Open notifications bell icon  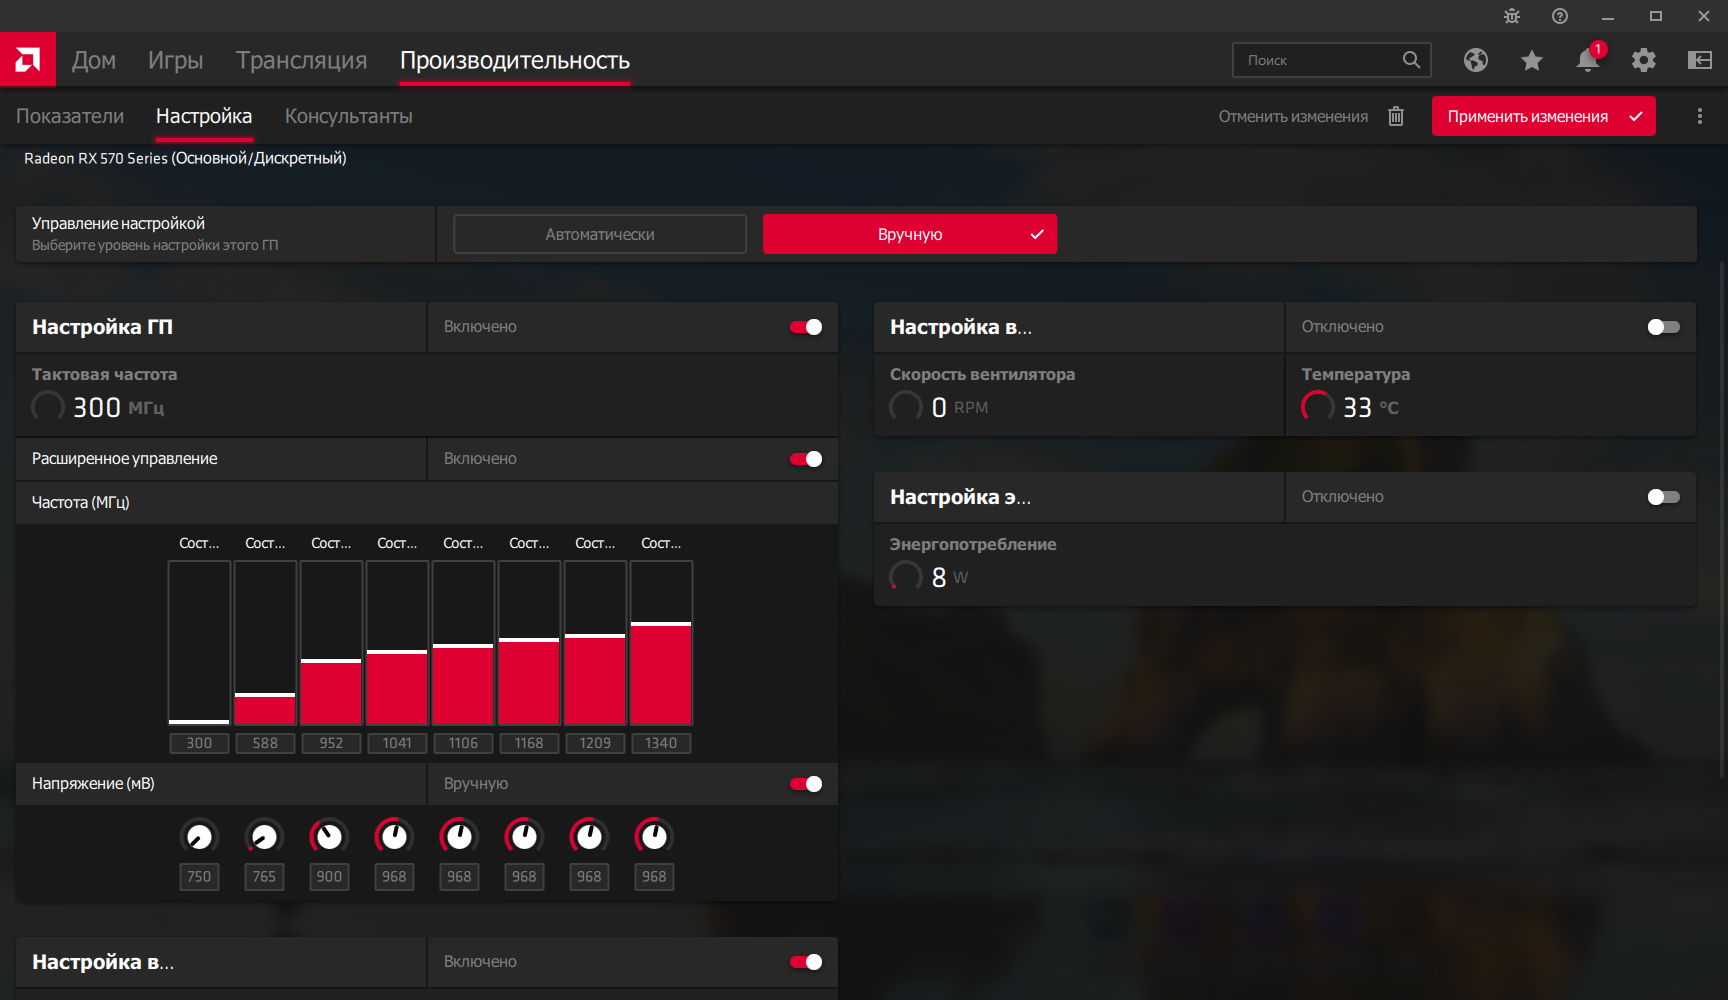tap(1588, 60)
